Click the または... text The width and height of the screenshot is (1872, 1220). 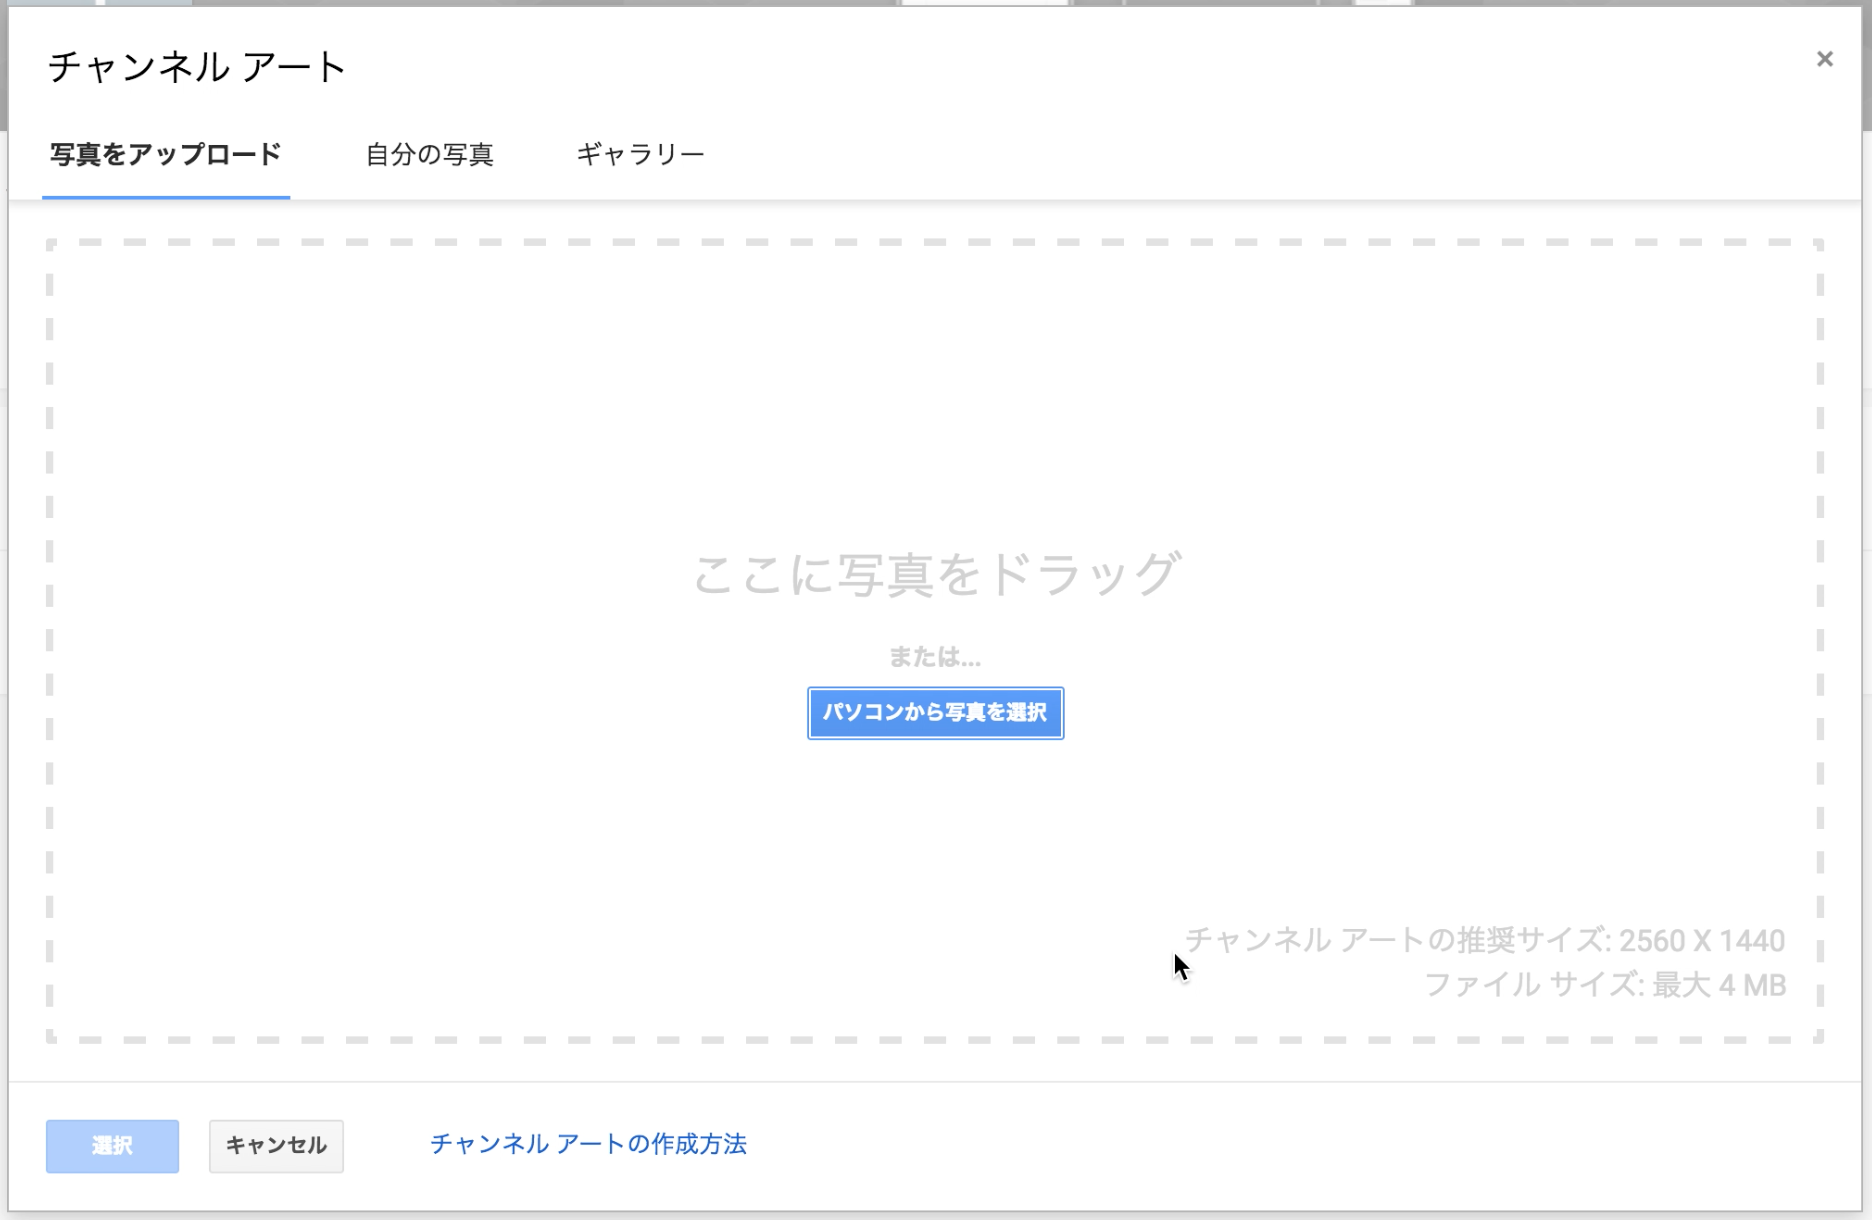click(x=935, y=657)
